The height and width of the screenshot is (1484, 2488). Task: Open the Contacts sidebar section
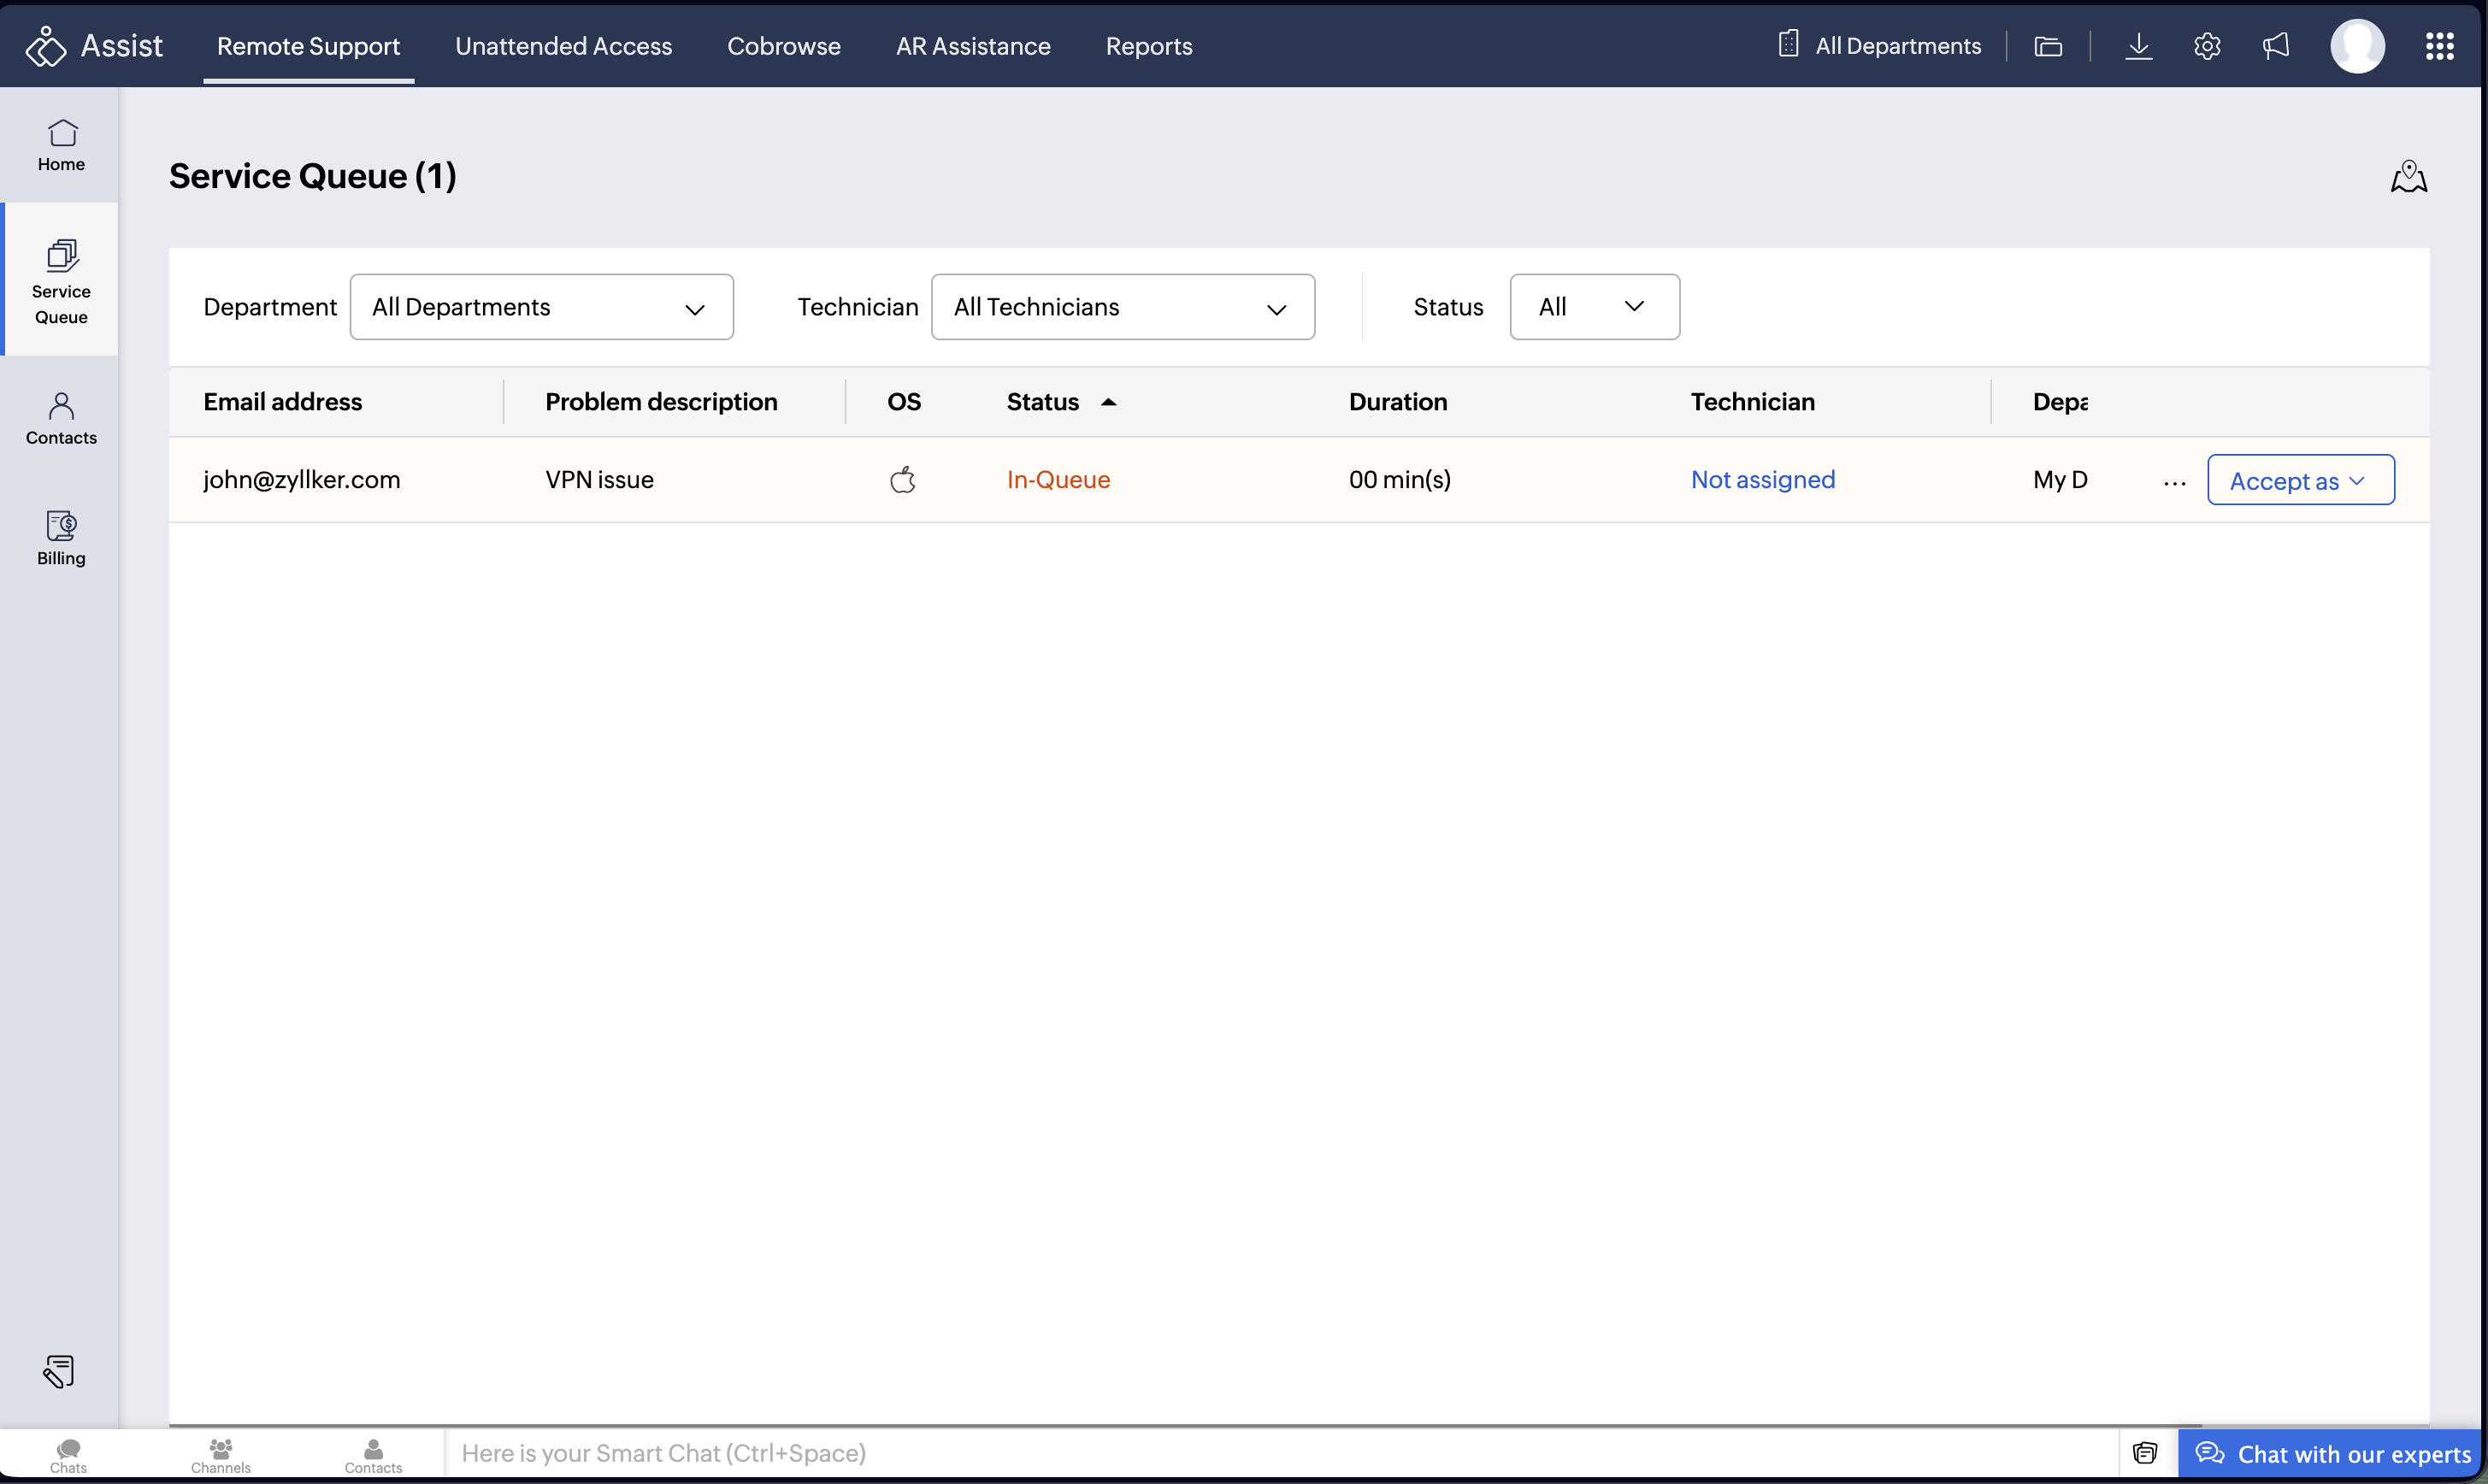61,418
